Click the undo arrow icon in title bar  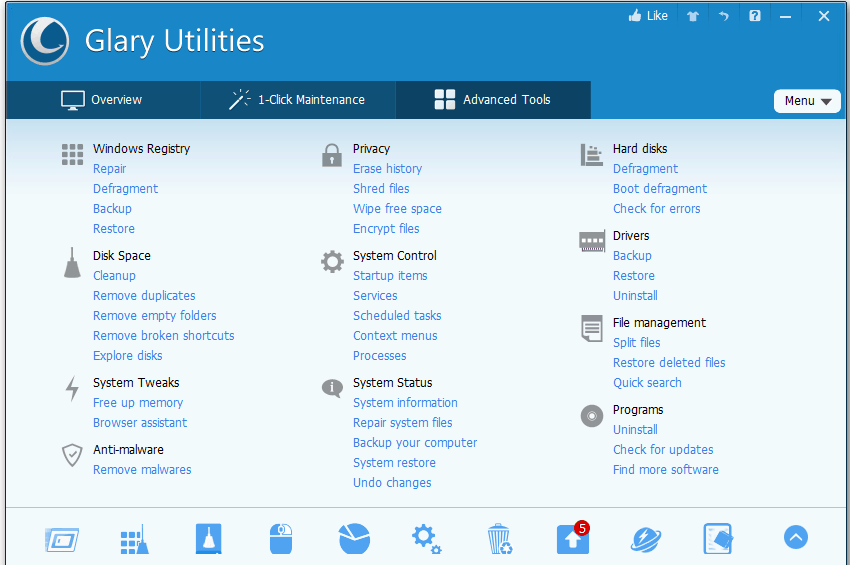pos(724,16)
